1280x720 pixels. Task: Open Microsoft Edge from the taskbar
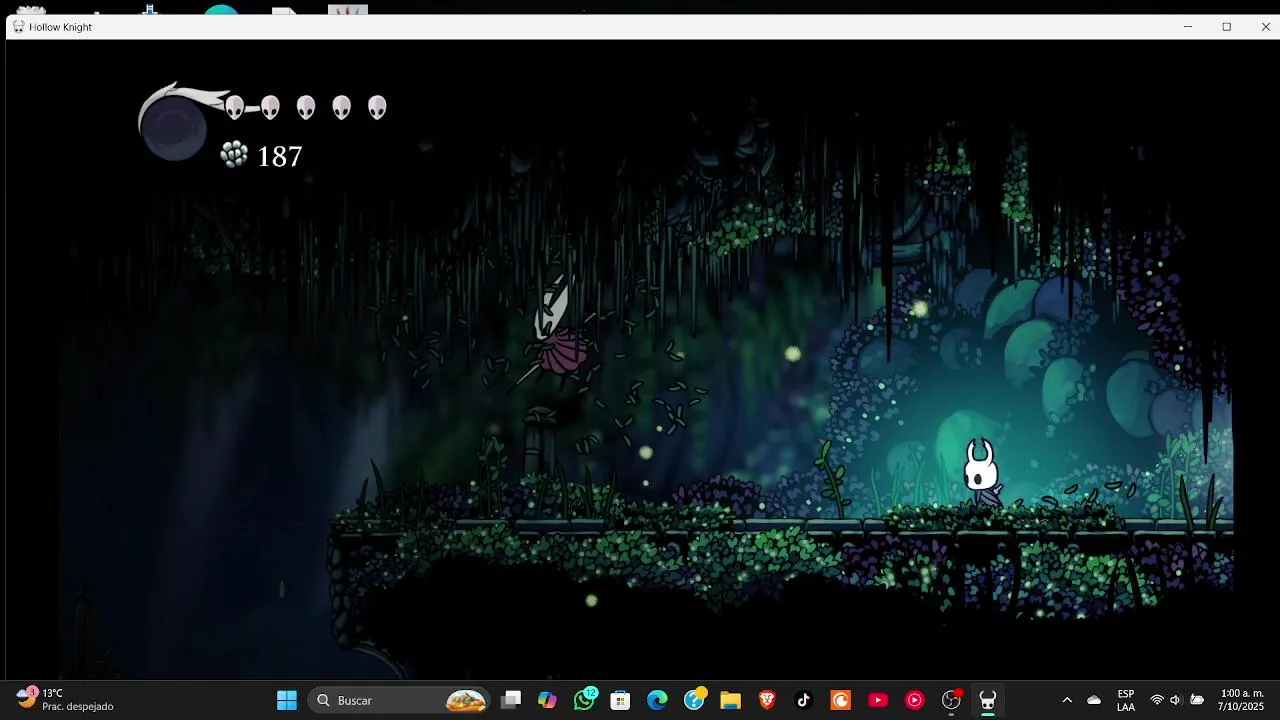657,700
